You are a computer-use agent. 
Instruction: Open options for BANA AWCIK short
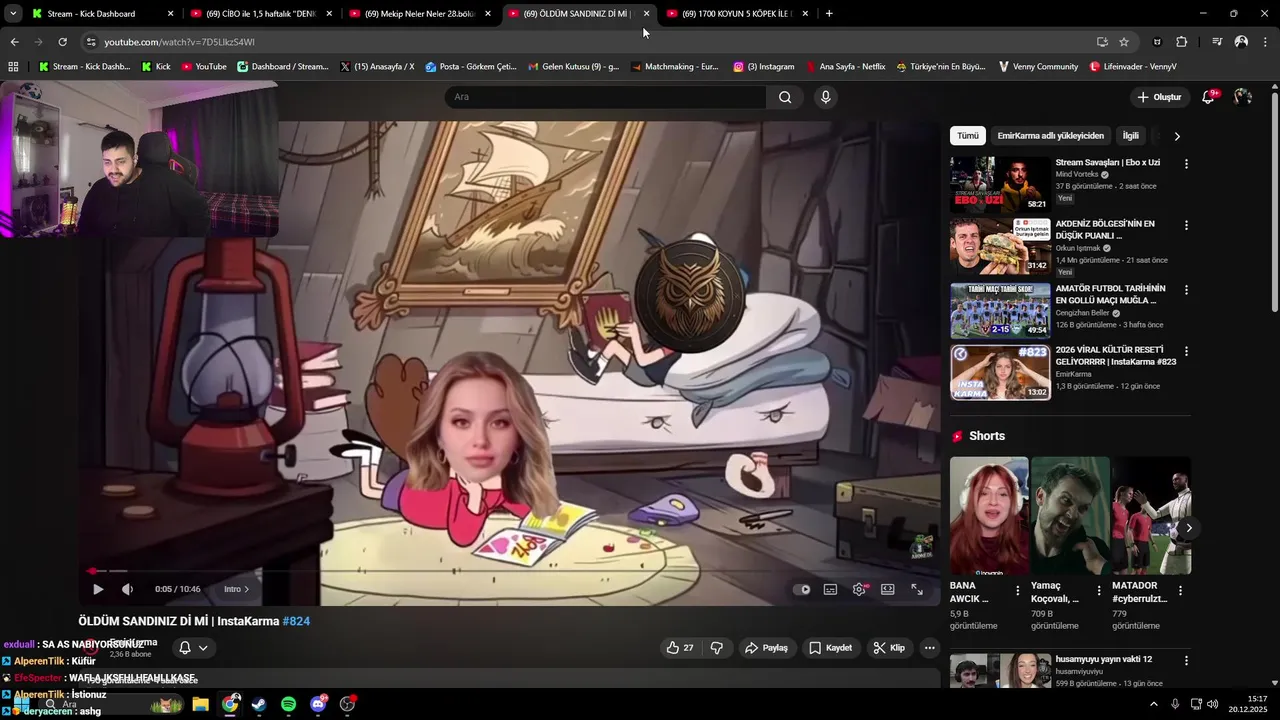pyautogui.click(x=1018, y=591)
